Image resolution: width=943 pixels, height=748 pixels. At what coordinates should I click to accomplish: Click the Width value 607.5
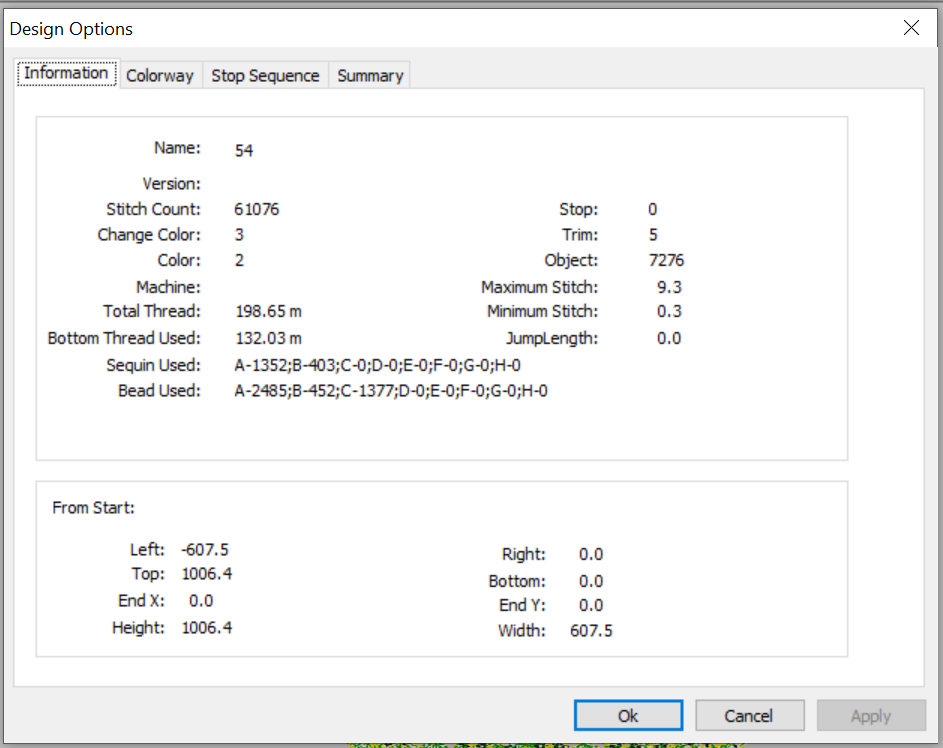[x=591, y=631]
